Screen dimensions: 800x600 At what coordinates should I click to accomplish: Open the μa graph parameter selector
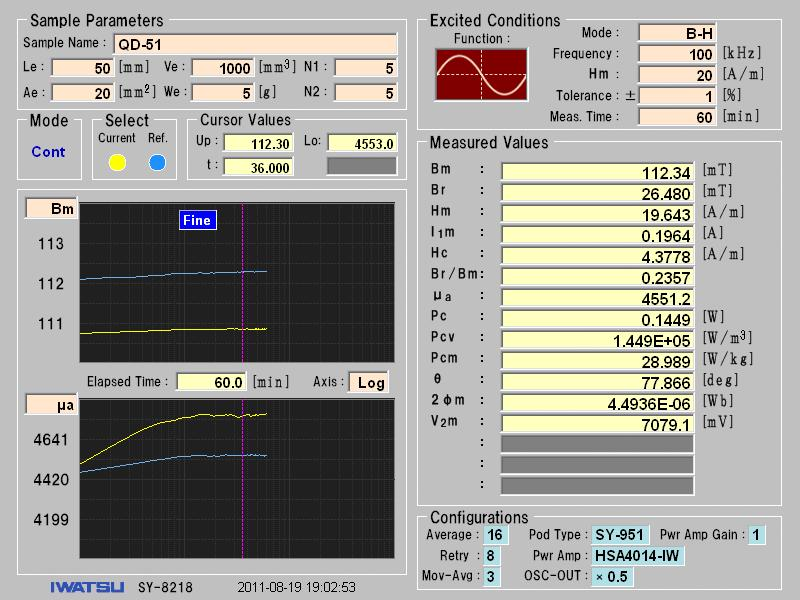click(49, 405)
